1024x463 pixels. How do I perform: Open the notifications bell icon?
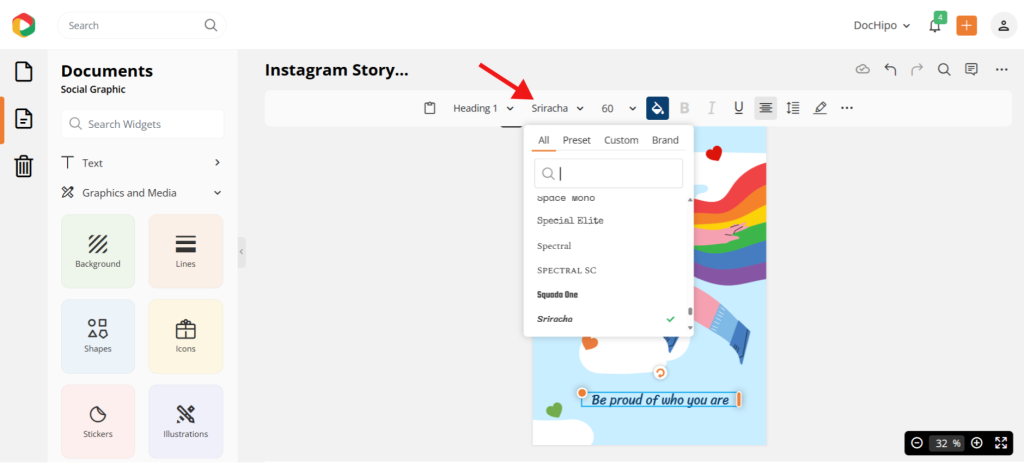click(x=935, y=26)
